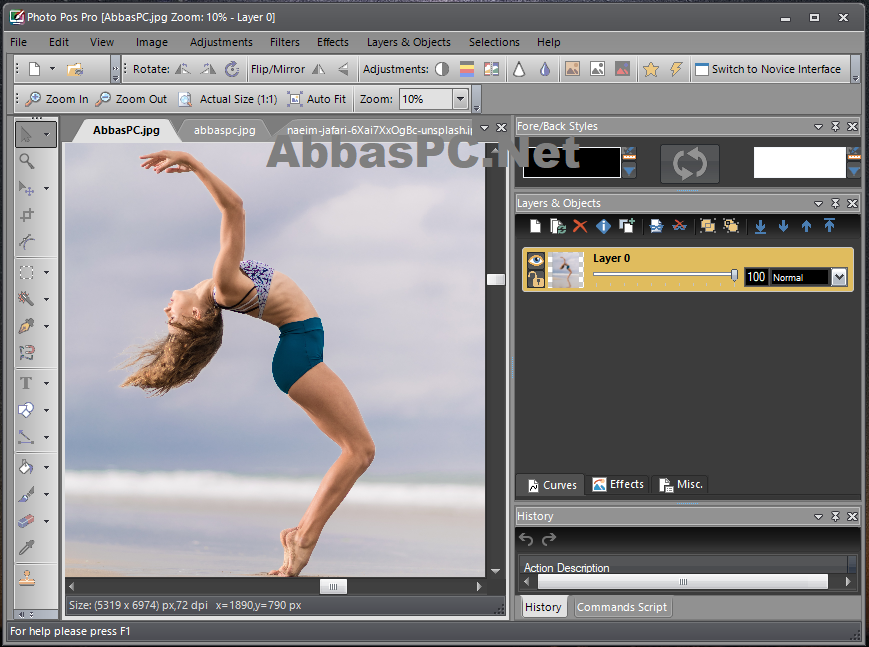Move layer to top with top arrow

(829, 226)
